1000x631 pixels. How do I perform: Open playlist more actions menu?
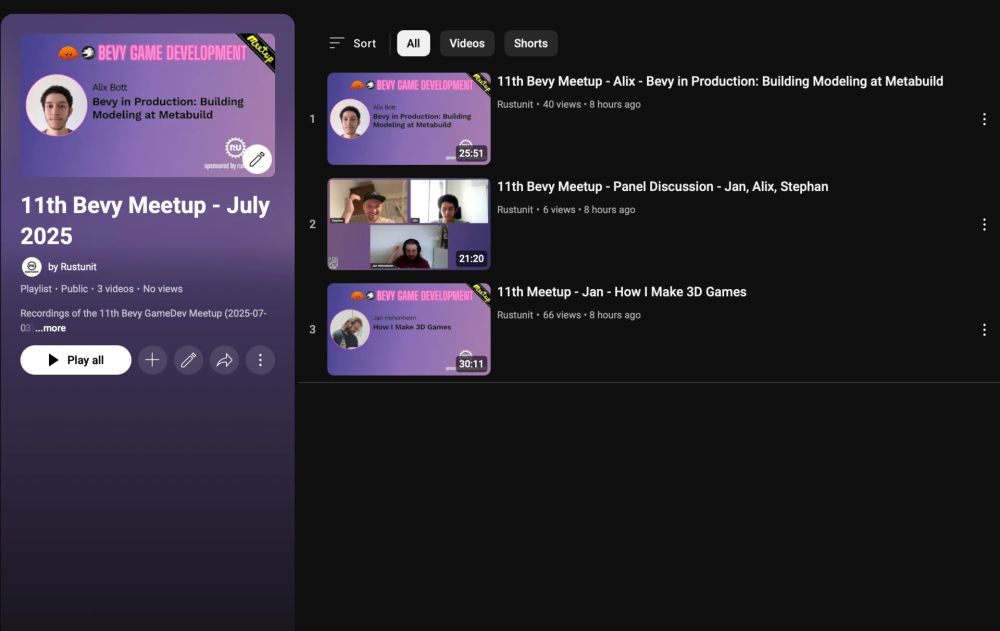(x=260, y=360)
